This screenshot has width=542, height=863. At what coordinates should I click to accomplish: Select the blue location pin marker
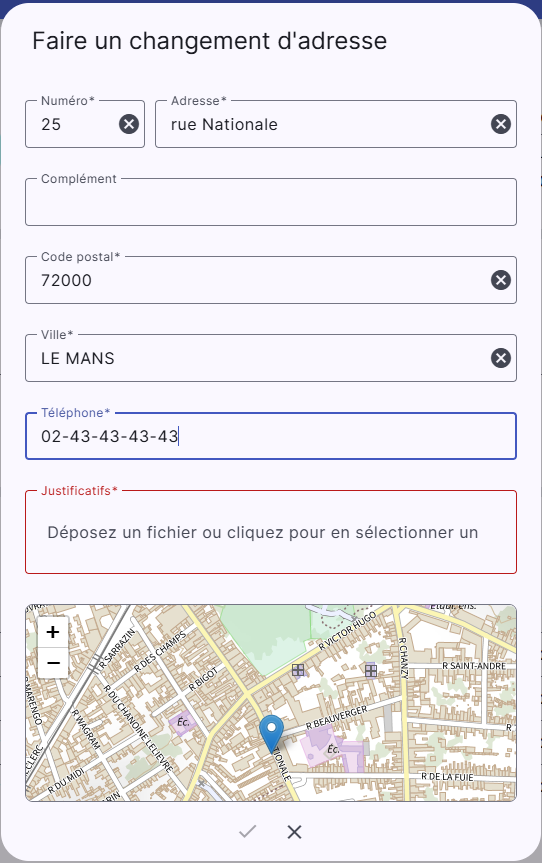coord(271,734)
